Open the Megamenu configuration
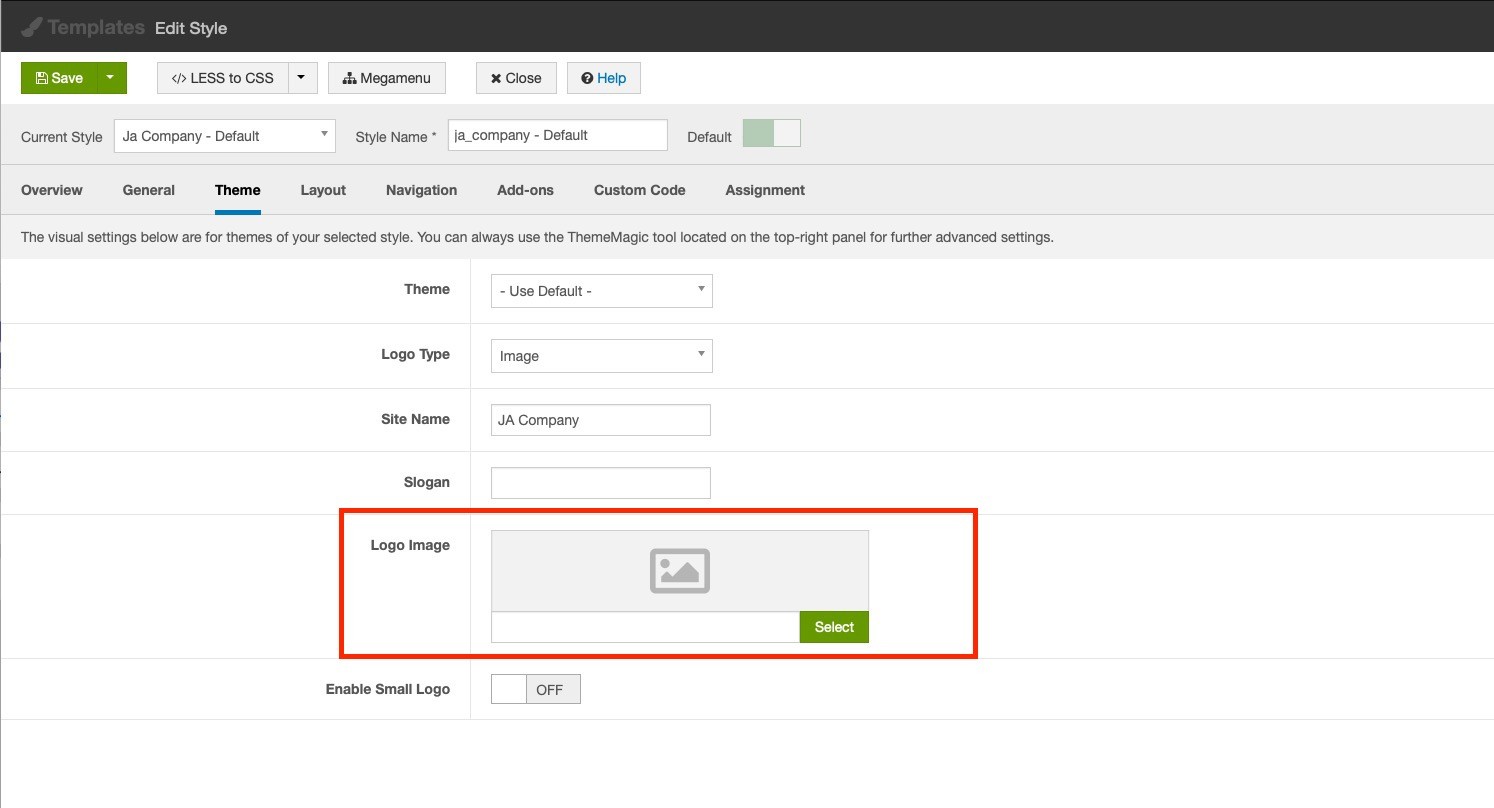This screenshot has width=1494, height=808. tap(386, 78)
